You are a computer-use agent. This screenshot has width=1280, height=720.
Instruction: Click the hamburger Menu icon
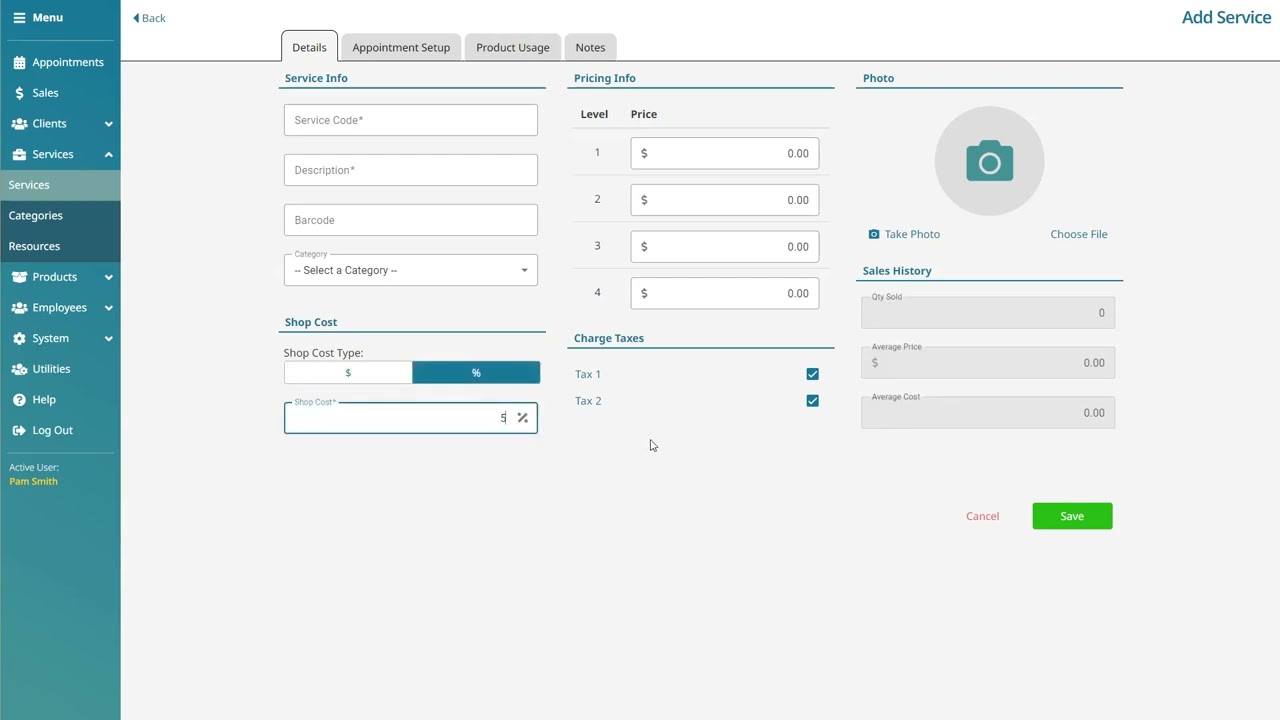tap(19, 18)
